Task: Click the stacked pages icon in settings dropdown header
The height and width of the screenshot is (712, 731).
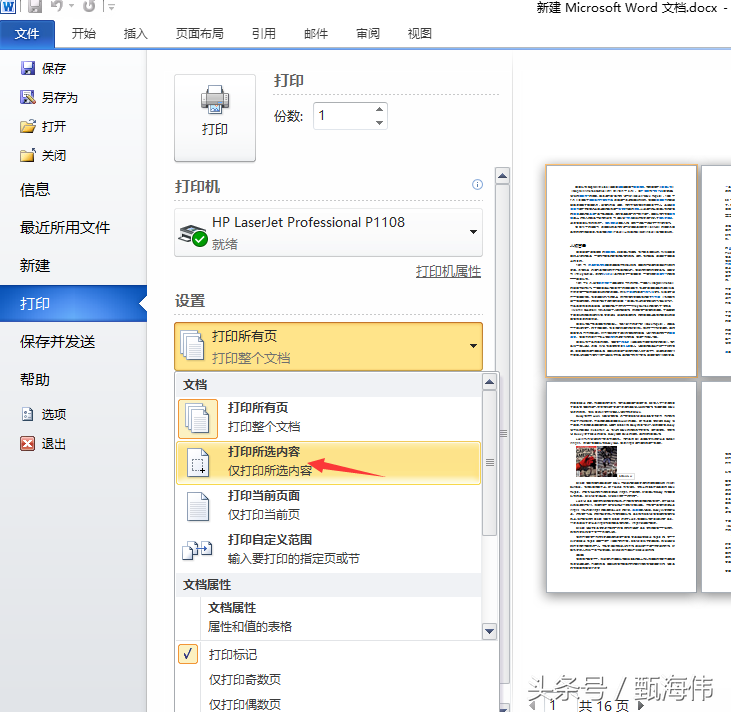Action: coord(193,346)
